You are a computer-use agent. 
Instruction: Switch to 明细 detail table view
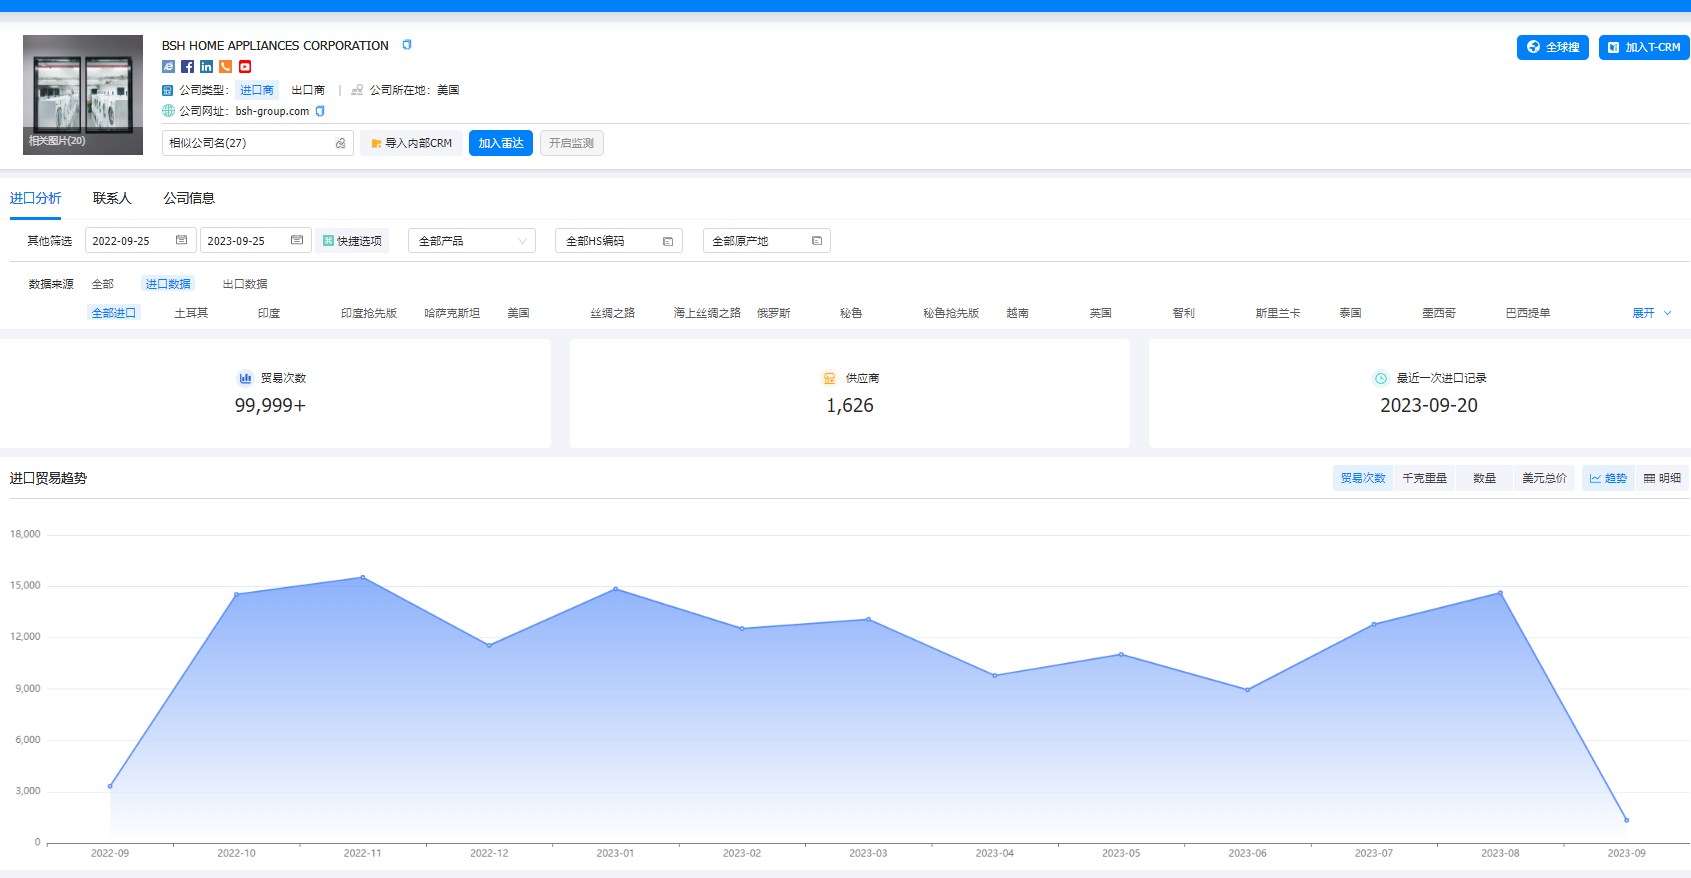coord(1662,478)
